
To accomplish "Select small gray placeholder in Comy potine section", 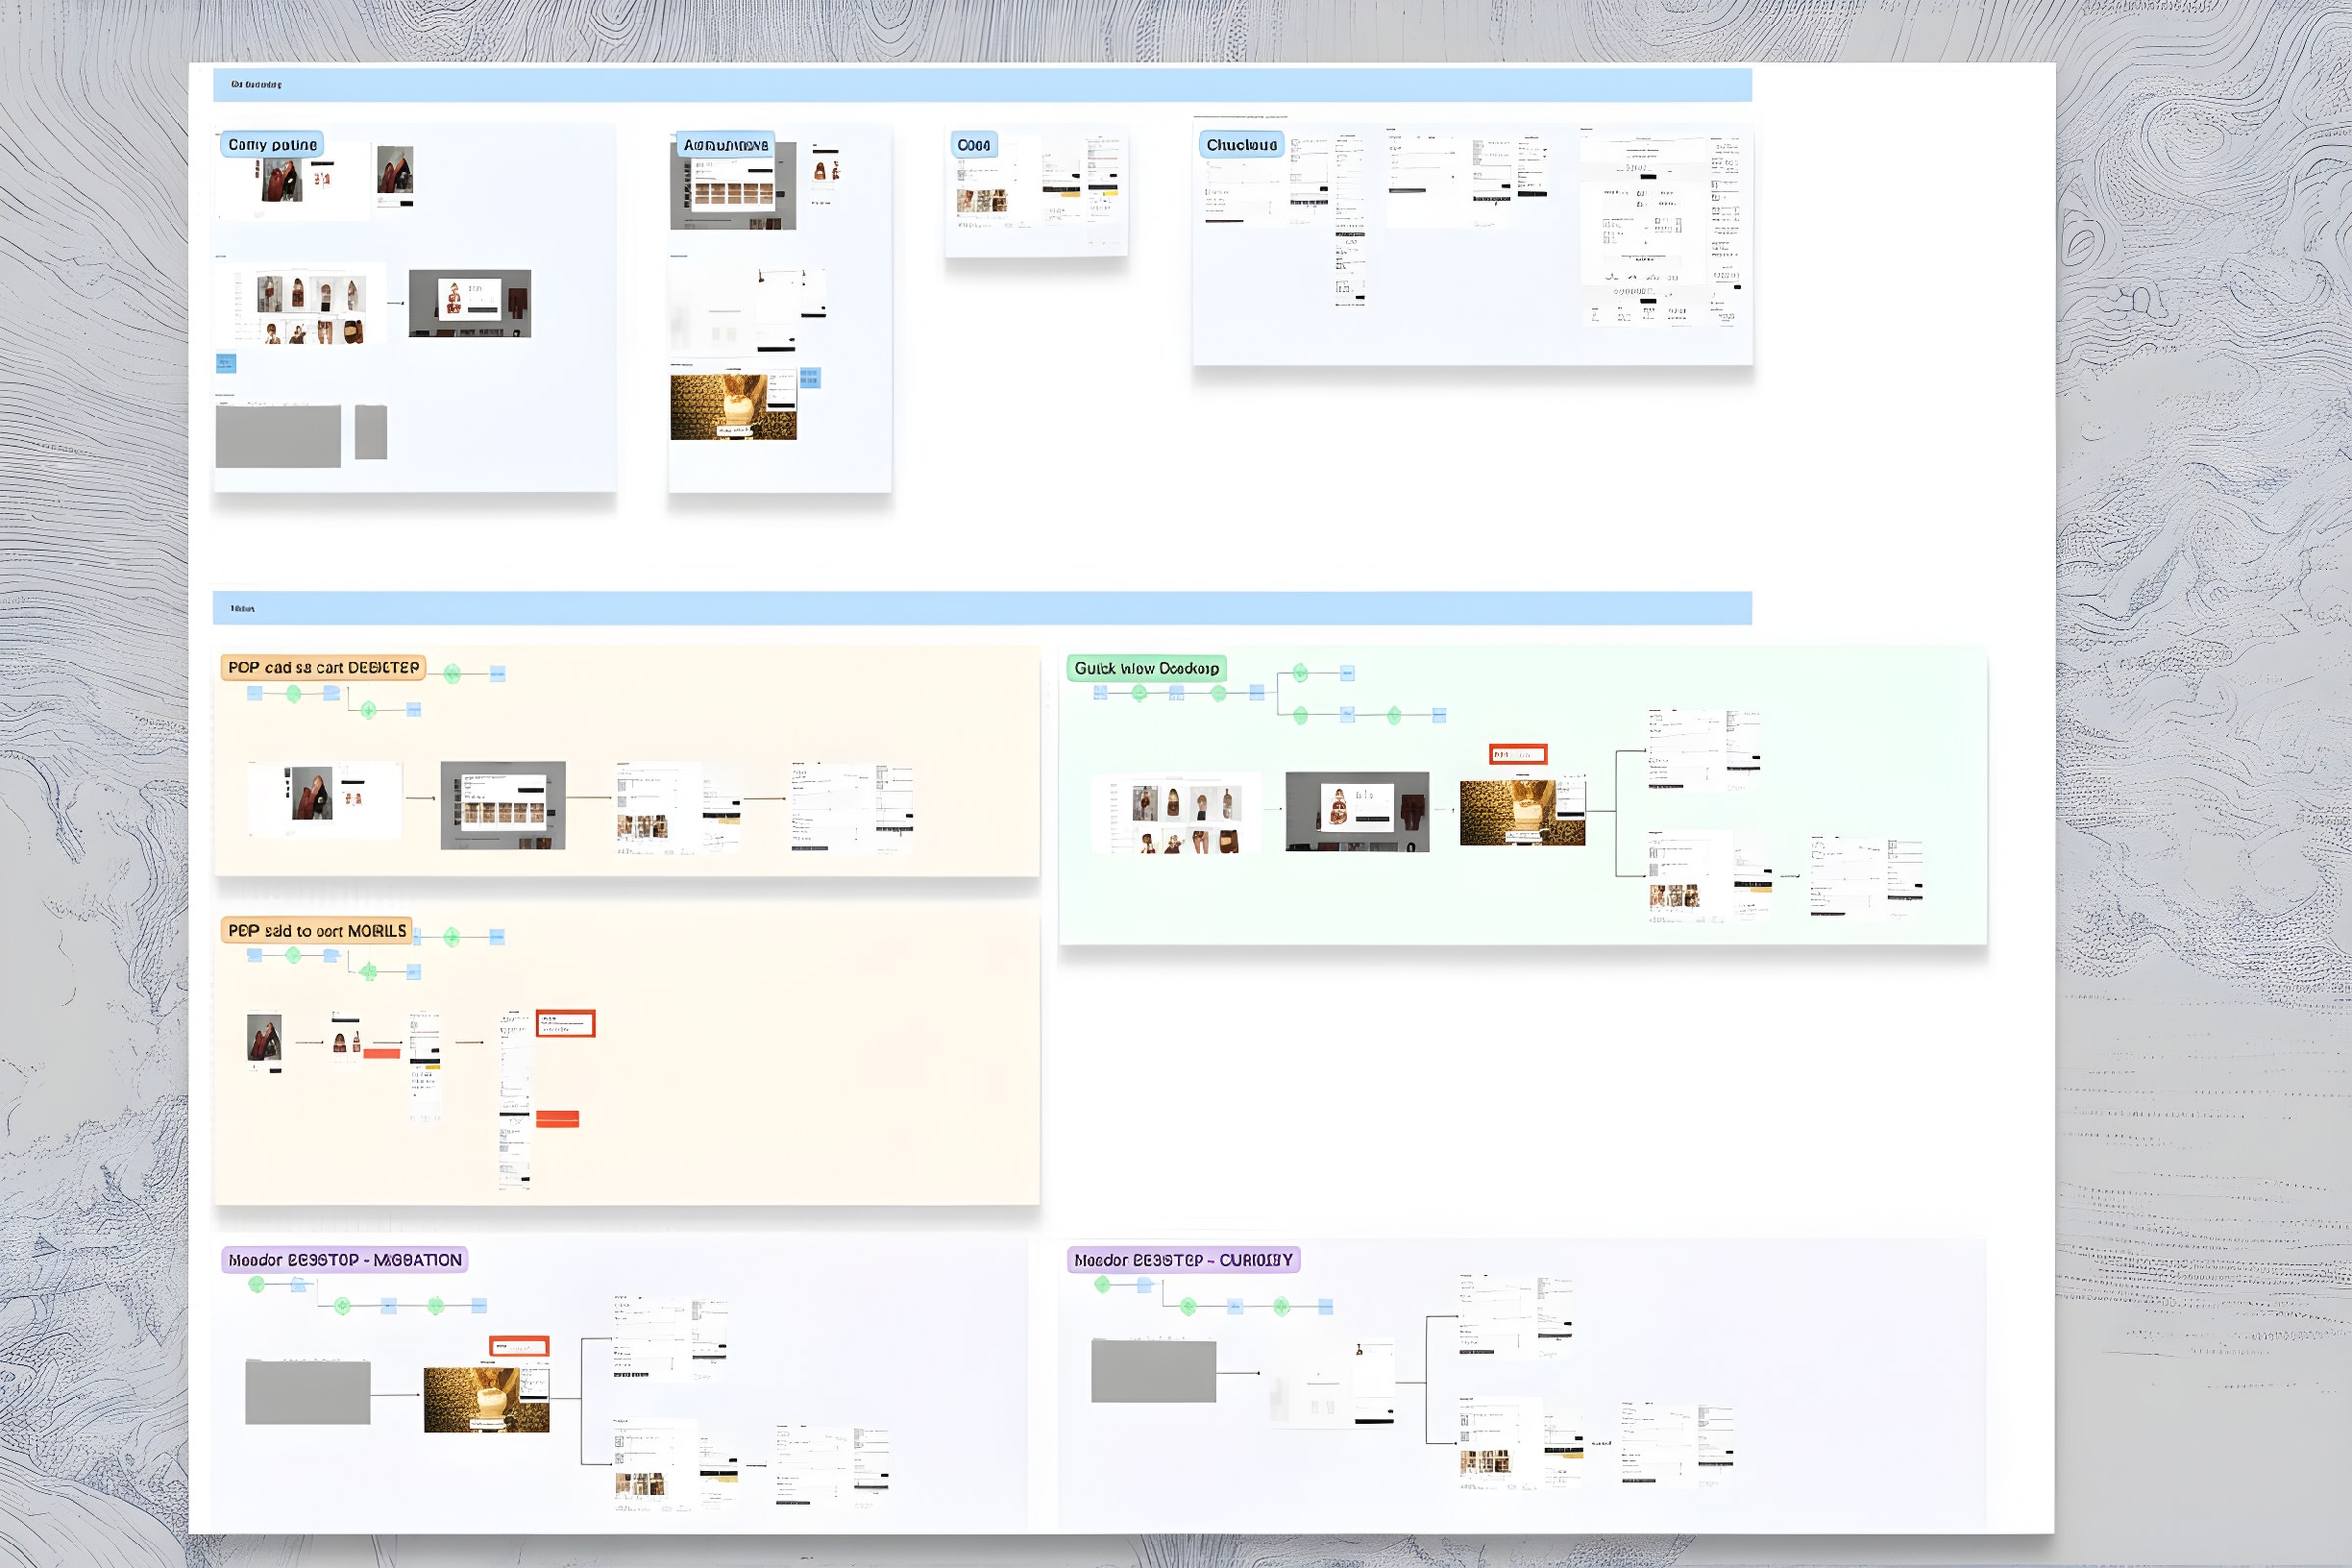I will pos(371,432).
